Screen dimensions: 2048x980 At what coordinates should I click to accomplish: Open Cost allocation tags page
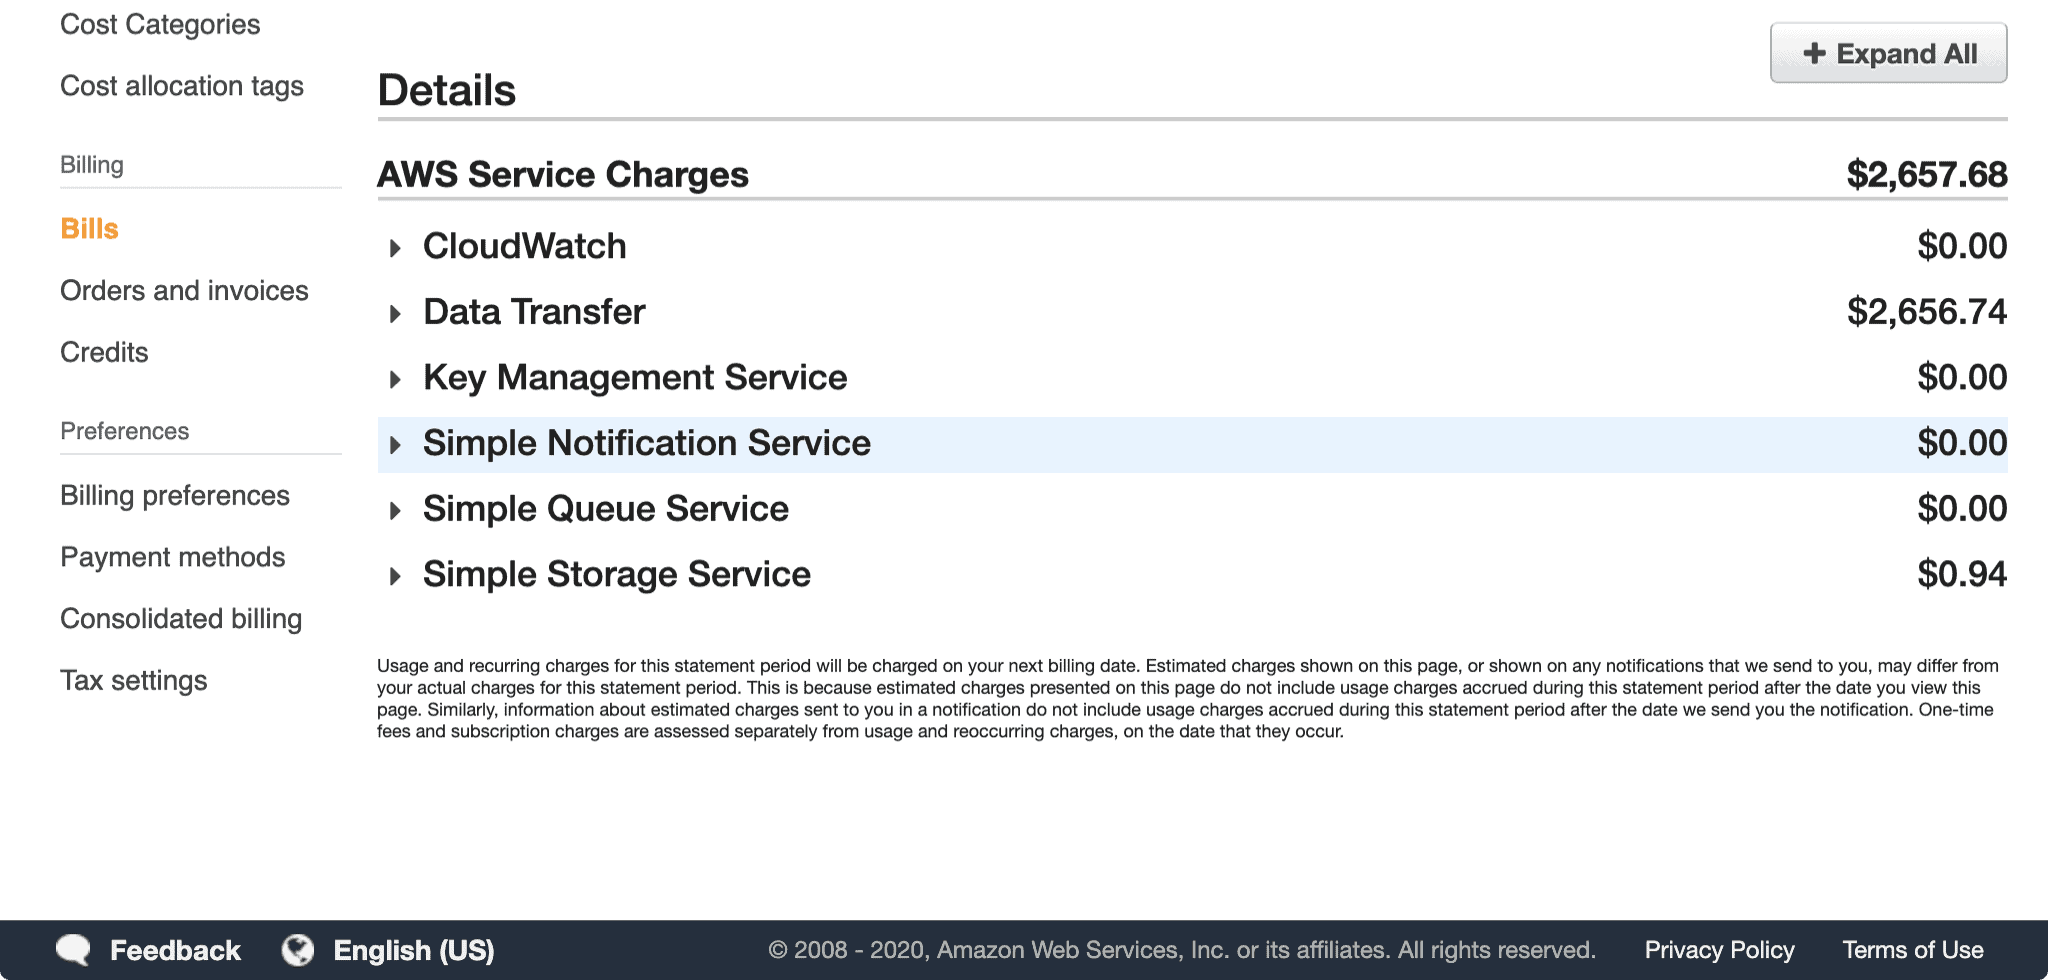pyautogui.click(x=182, y=87)
